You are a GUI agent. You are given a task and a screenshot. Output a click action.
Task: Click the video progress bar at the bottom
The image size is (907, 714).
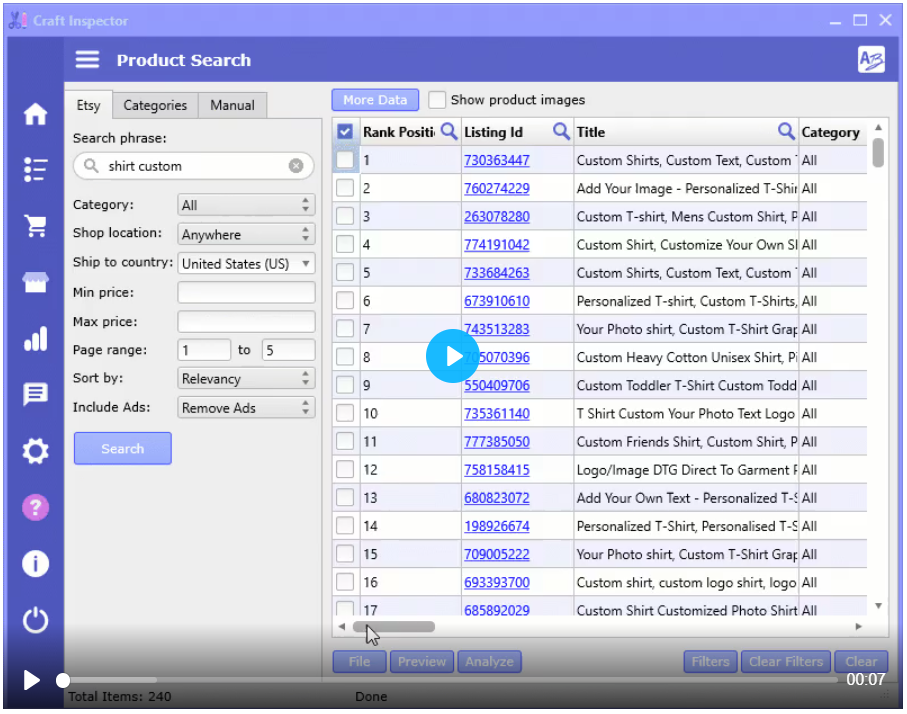450,680
